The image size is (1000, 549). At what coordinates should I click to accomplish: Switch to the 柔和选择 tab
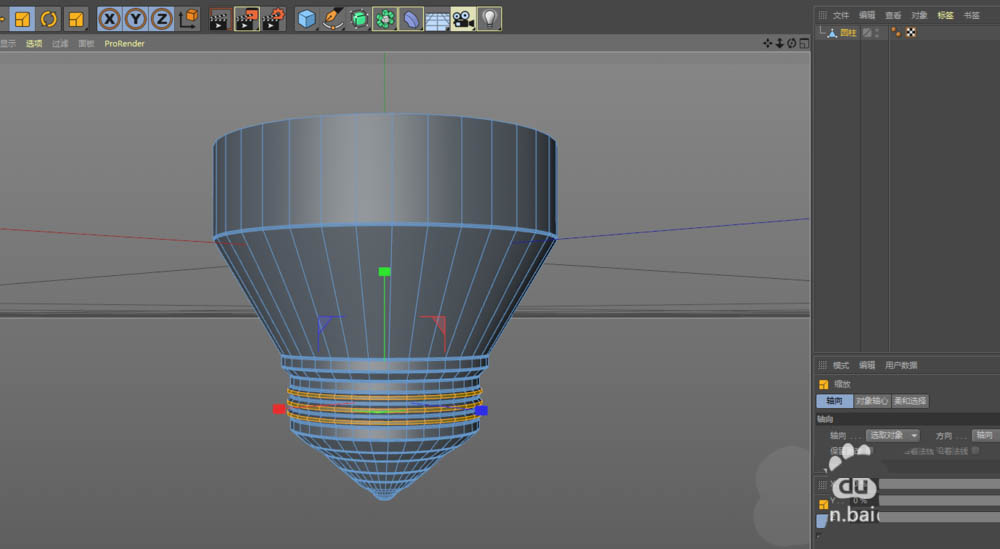tap(911, 401)
